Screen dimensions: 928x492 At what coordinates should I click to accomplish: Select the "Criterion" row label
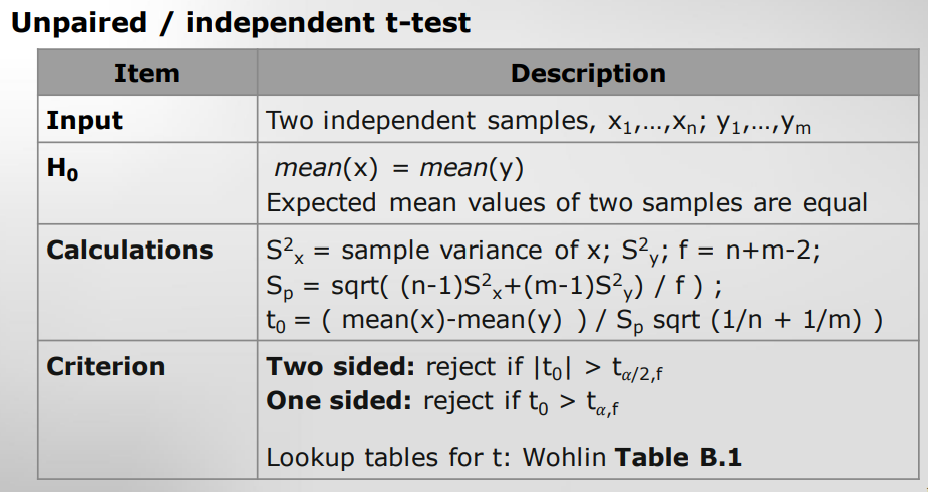click(106, 366)
